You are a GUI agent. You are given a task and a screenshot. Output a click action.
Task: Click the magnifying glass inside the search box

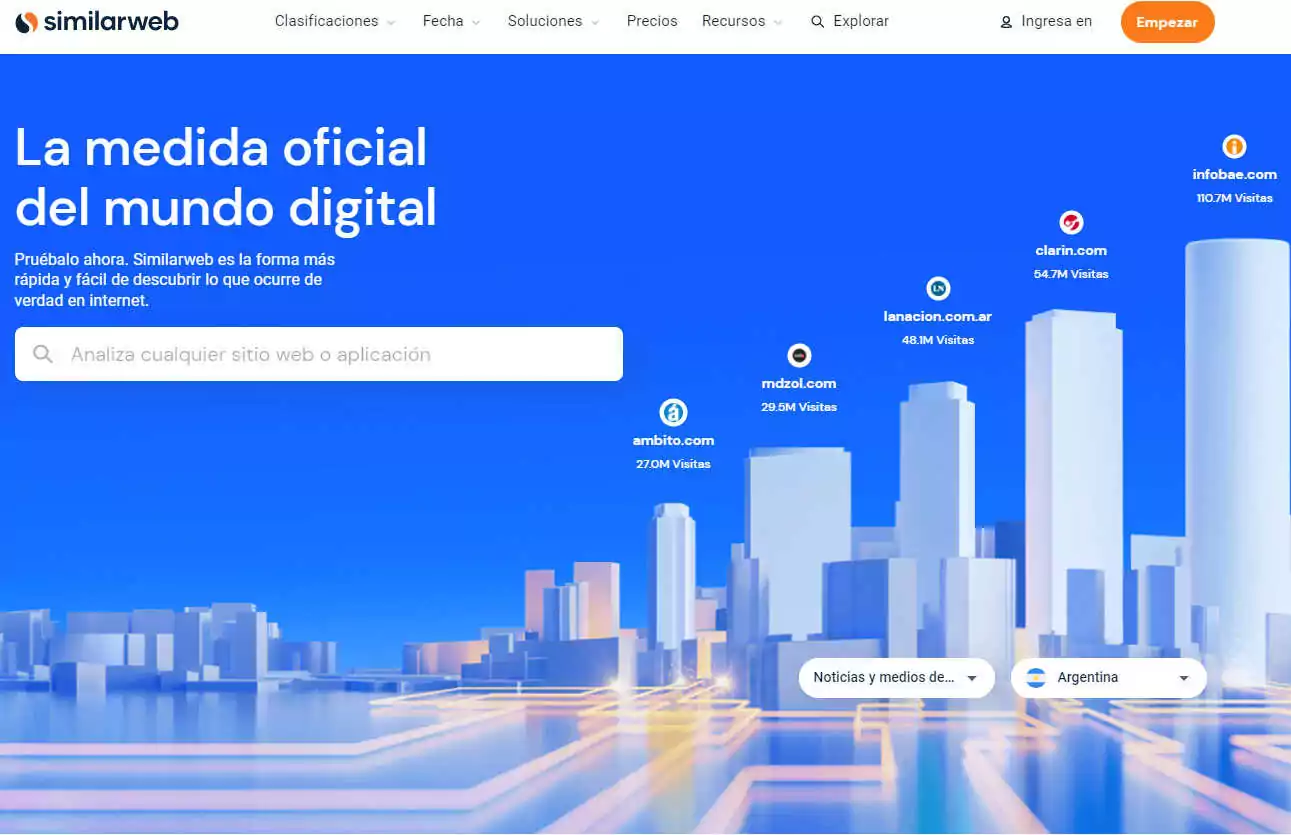pos(43,354)
